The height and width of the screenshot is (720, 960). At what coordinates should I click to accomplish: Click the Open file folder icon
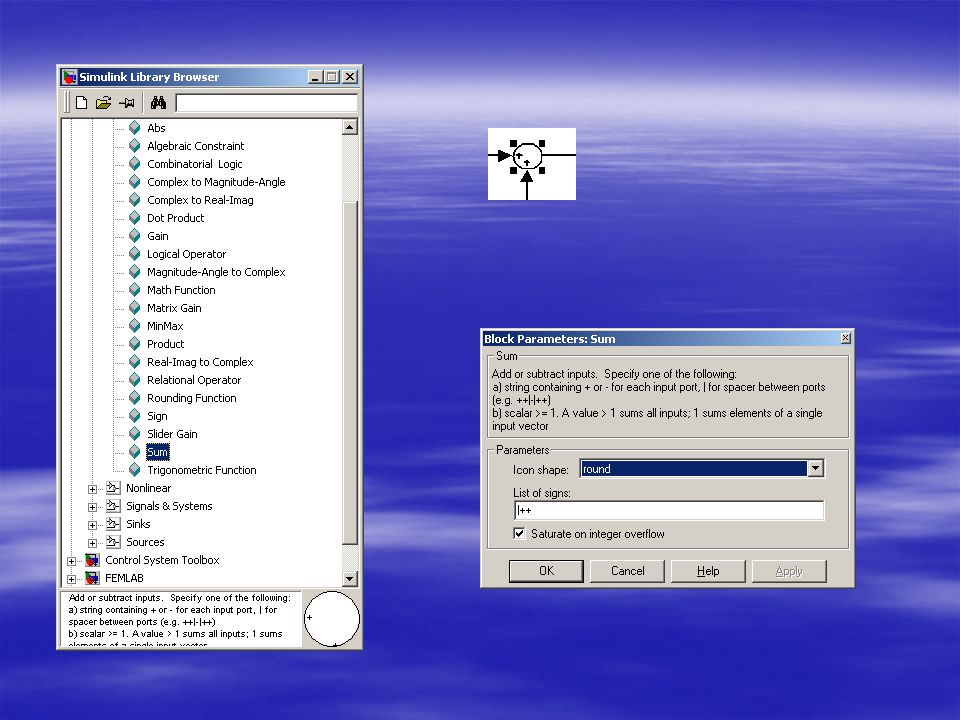[x=103, y=102]
